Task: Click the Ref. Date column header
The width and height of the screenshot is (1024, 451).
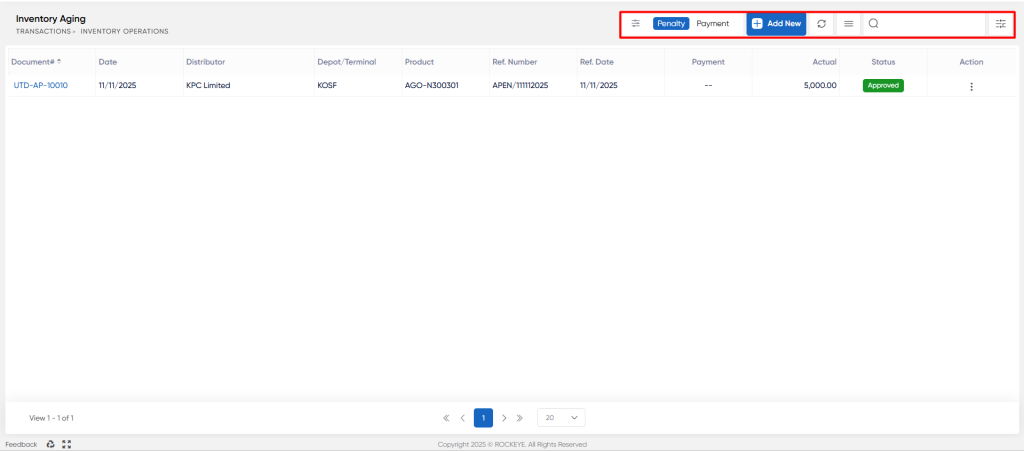Action: pos(597,62)
